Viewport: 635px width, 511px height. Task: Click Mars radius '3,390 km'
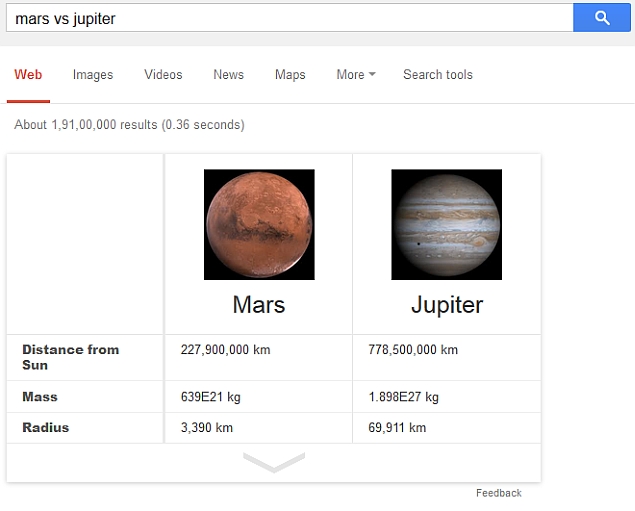pyautogui.click(x=207, y=428)
